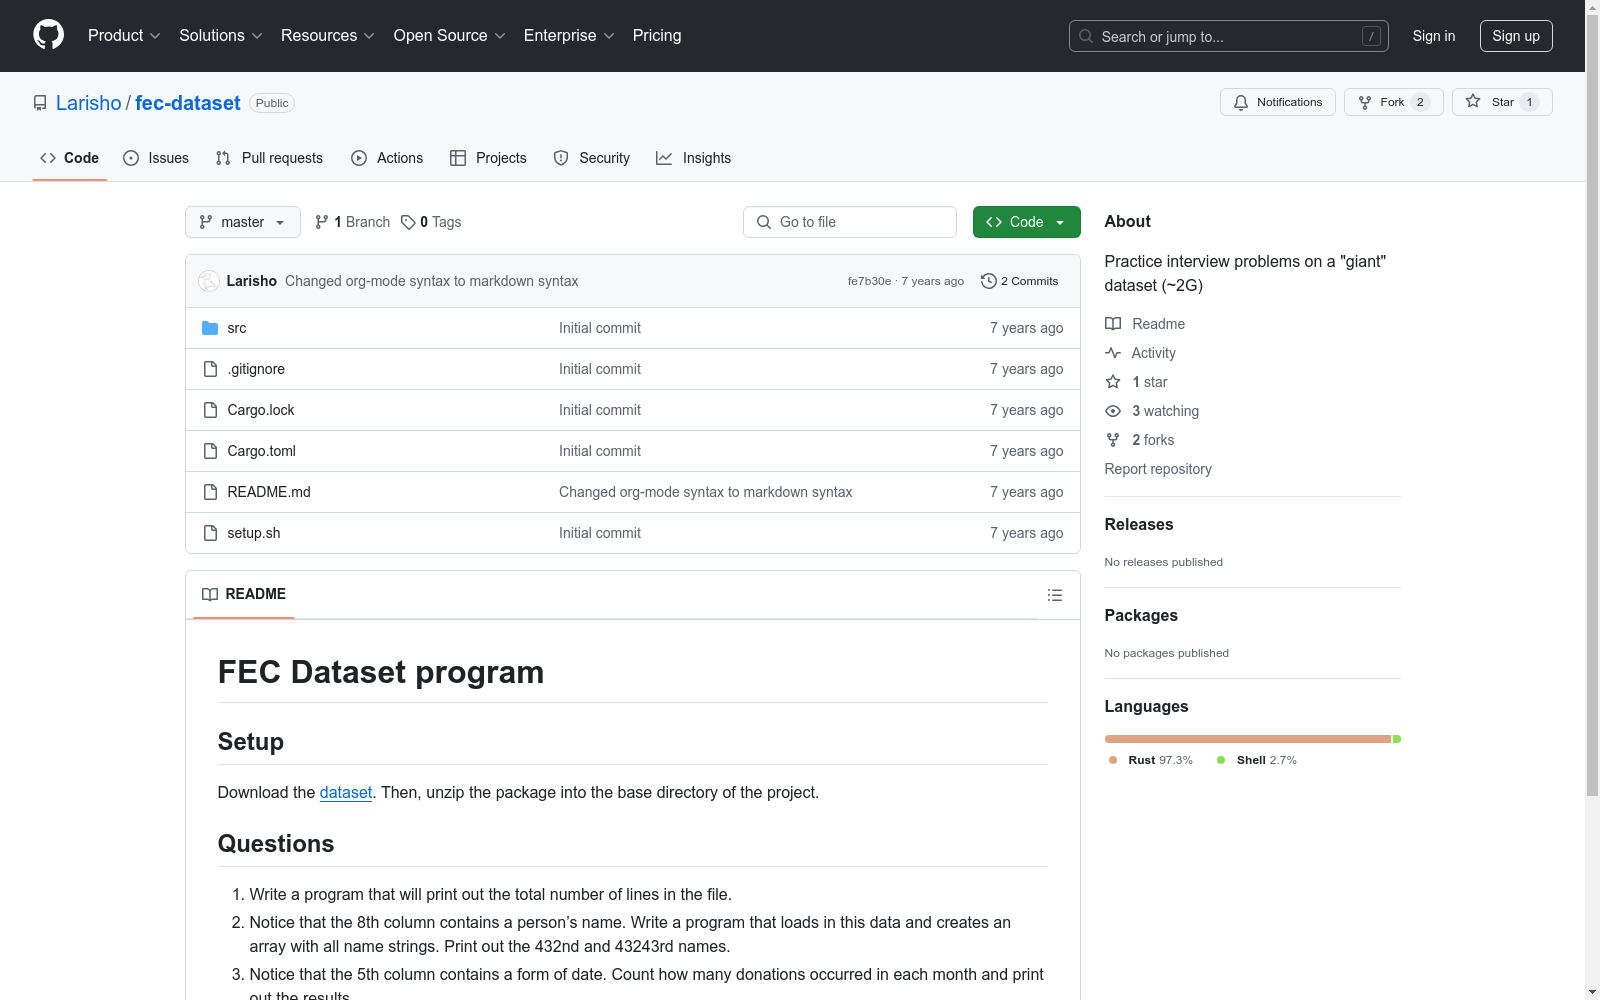
Task: Click Sign in
Action: coord(1434,36)
